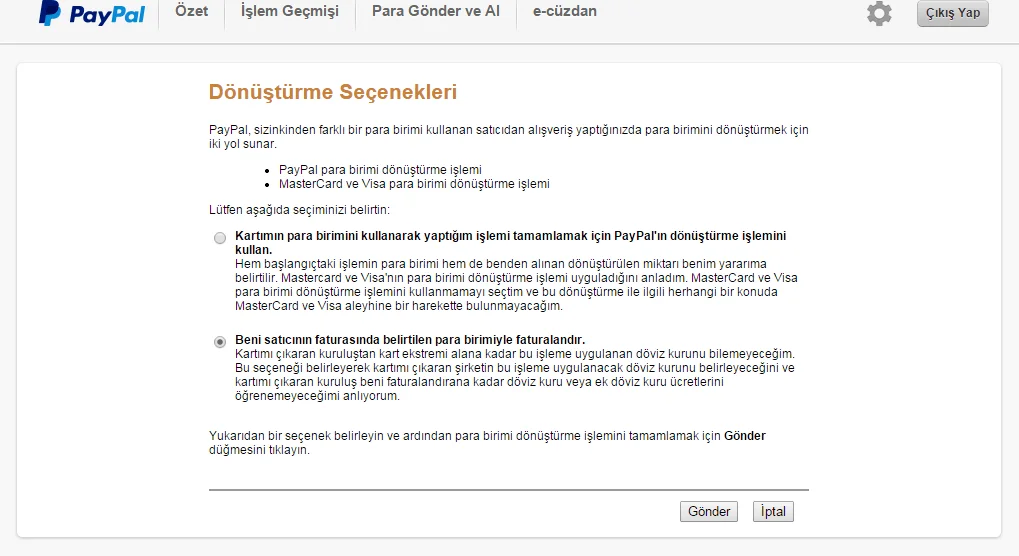Image resolution: width=1019 pixels, height=556 pixels.
Task: Click the PayPal logo
Action: pos(91,13)
